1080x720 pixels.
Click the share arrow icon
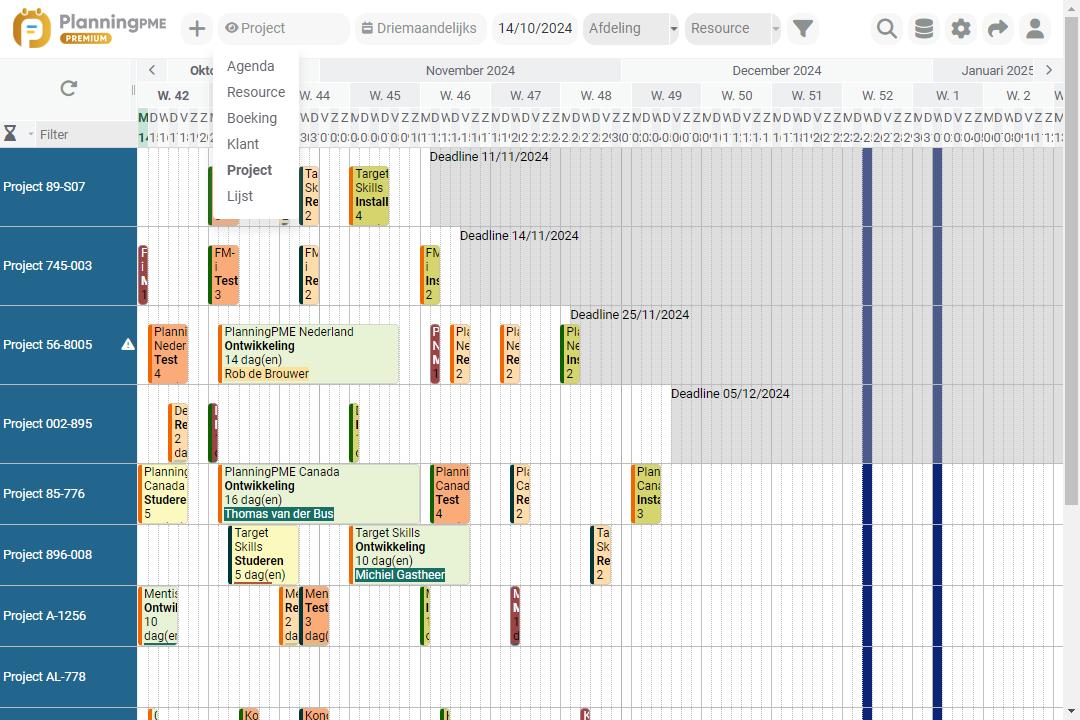click(x=997, y=29)
